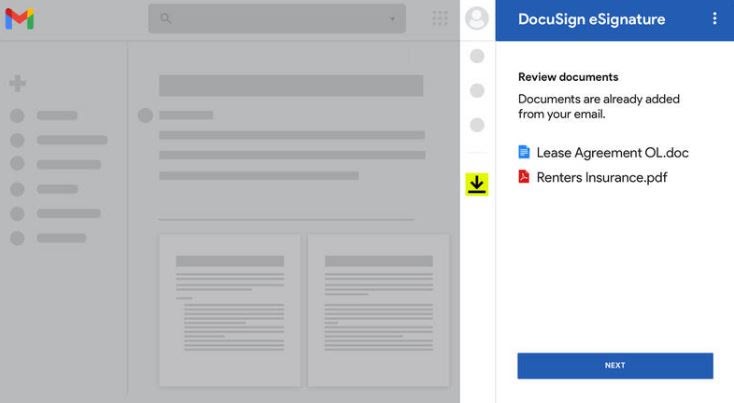The width and height of the screenshot is (734, 403).
Task: Click the Review documents heading
Action: (x=568, y=77)
